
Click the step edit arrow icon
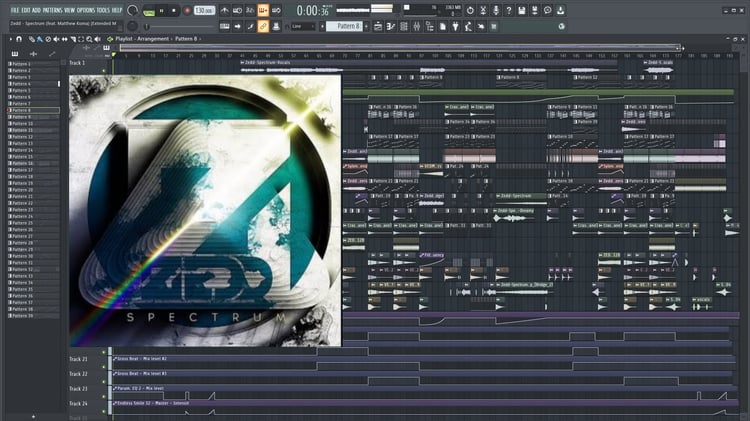[x=237, y=26]
